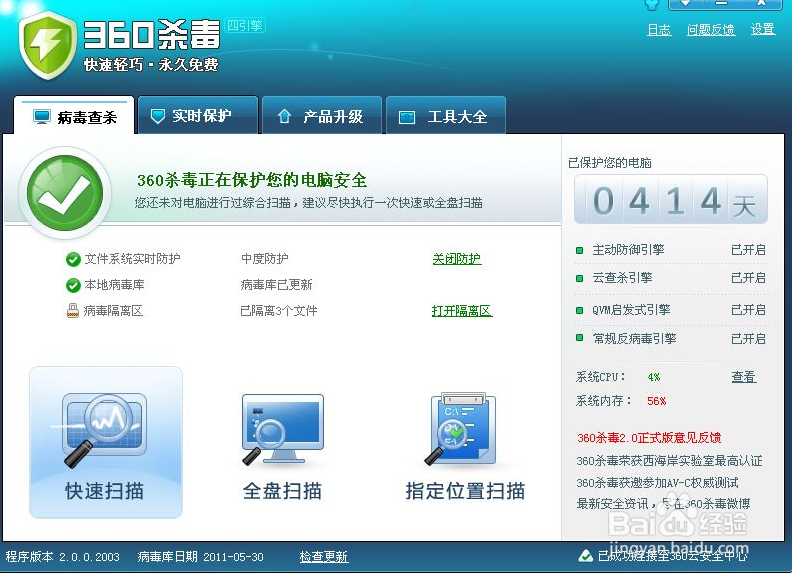Click green indicator beside 常规反病毒引擎
Image resolution: width=792 pixels, height=576 pixels.
tap(579, 338)
